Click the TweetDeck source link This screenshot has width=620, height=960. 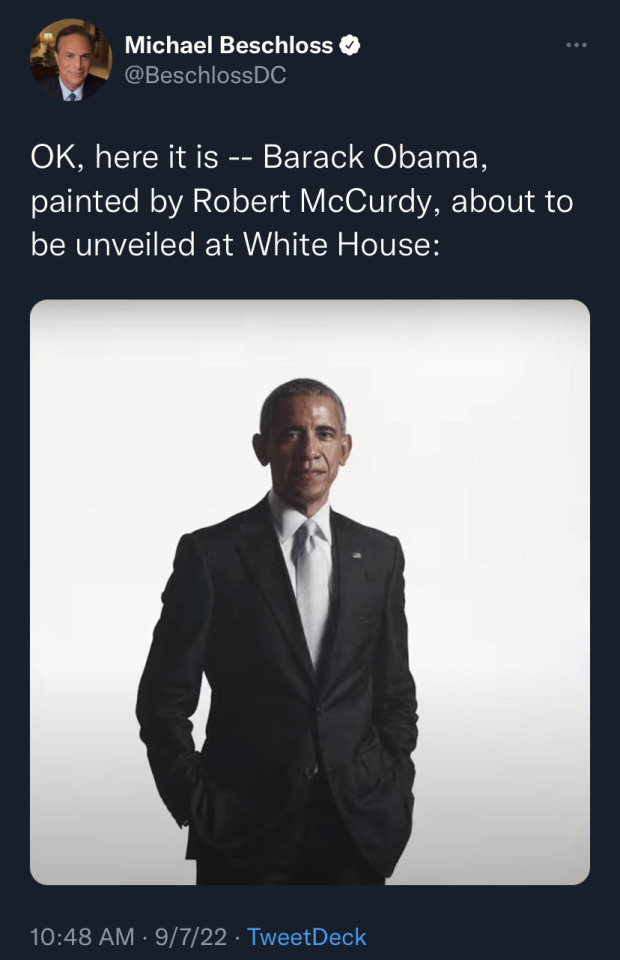click(x=306, y=937)
